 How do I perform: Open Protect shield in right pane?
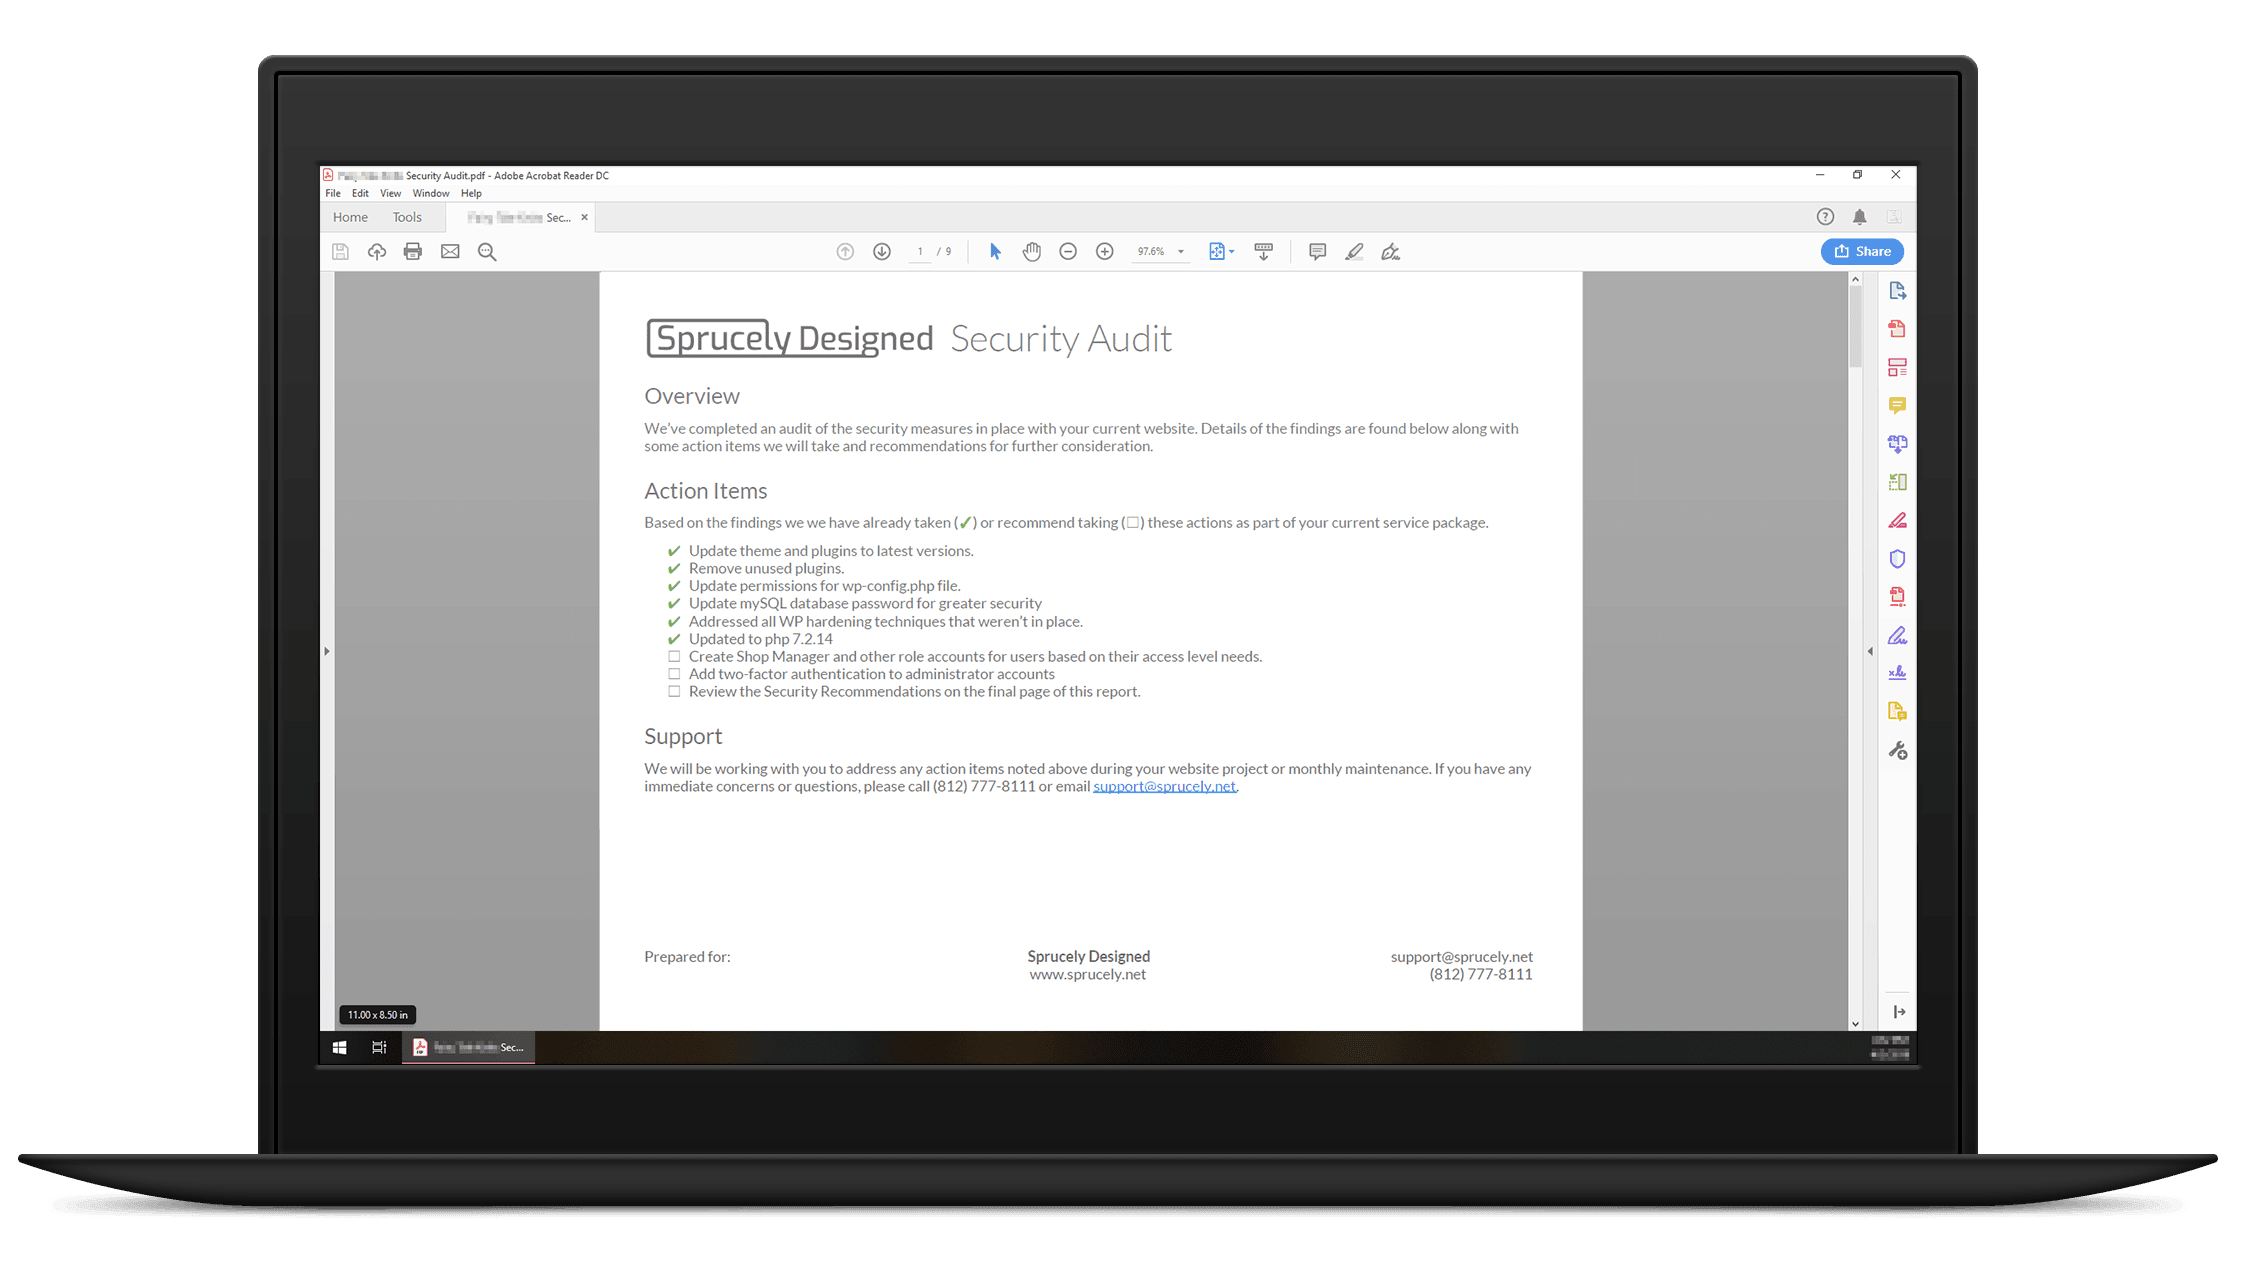click(1897, 559)
